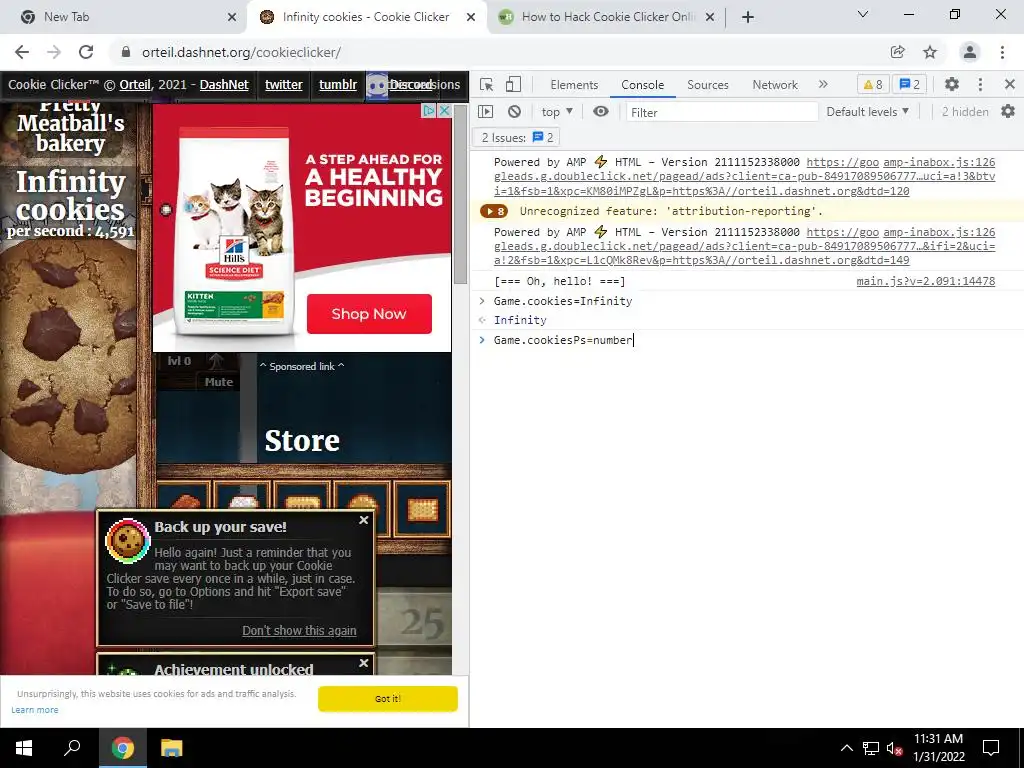Click the 2 messages badge in DevTools toolbar
Viewport: 1024px width, 768px height.
(x=910, y=84)
